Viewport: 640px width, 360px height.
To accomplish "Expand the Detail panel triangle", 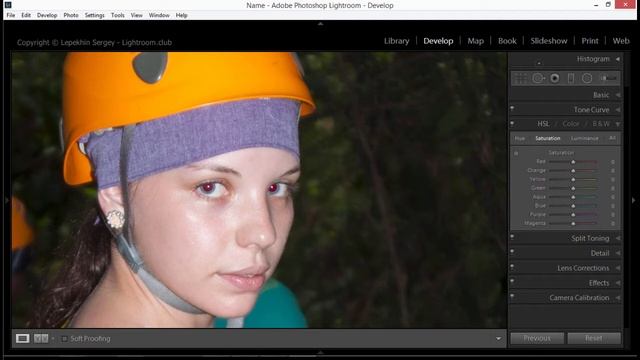I will click(618, 253).
